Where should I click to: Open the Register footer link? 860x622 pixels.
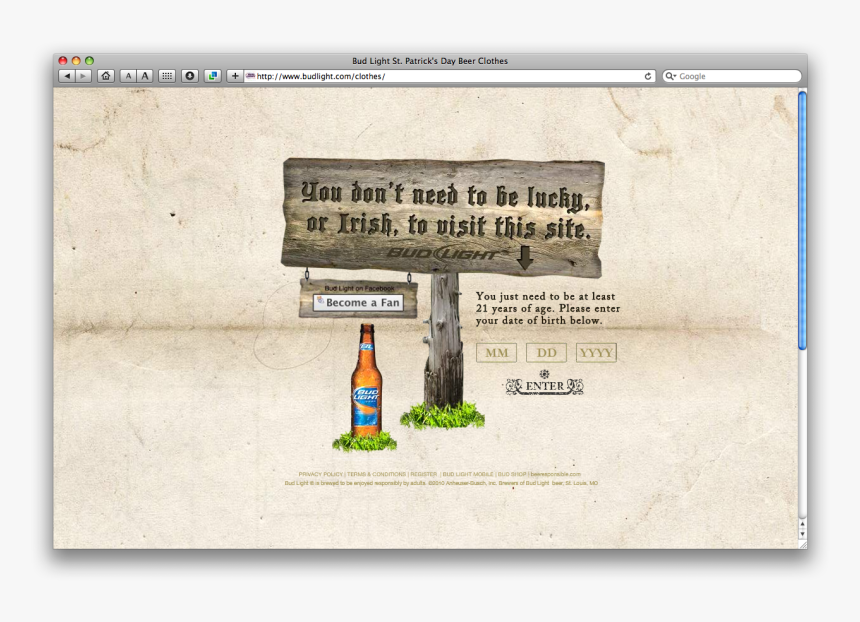point(424,474)
